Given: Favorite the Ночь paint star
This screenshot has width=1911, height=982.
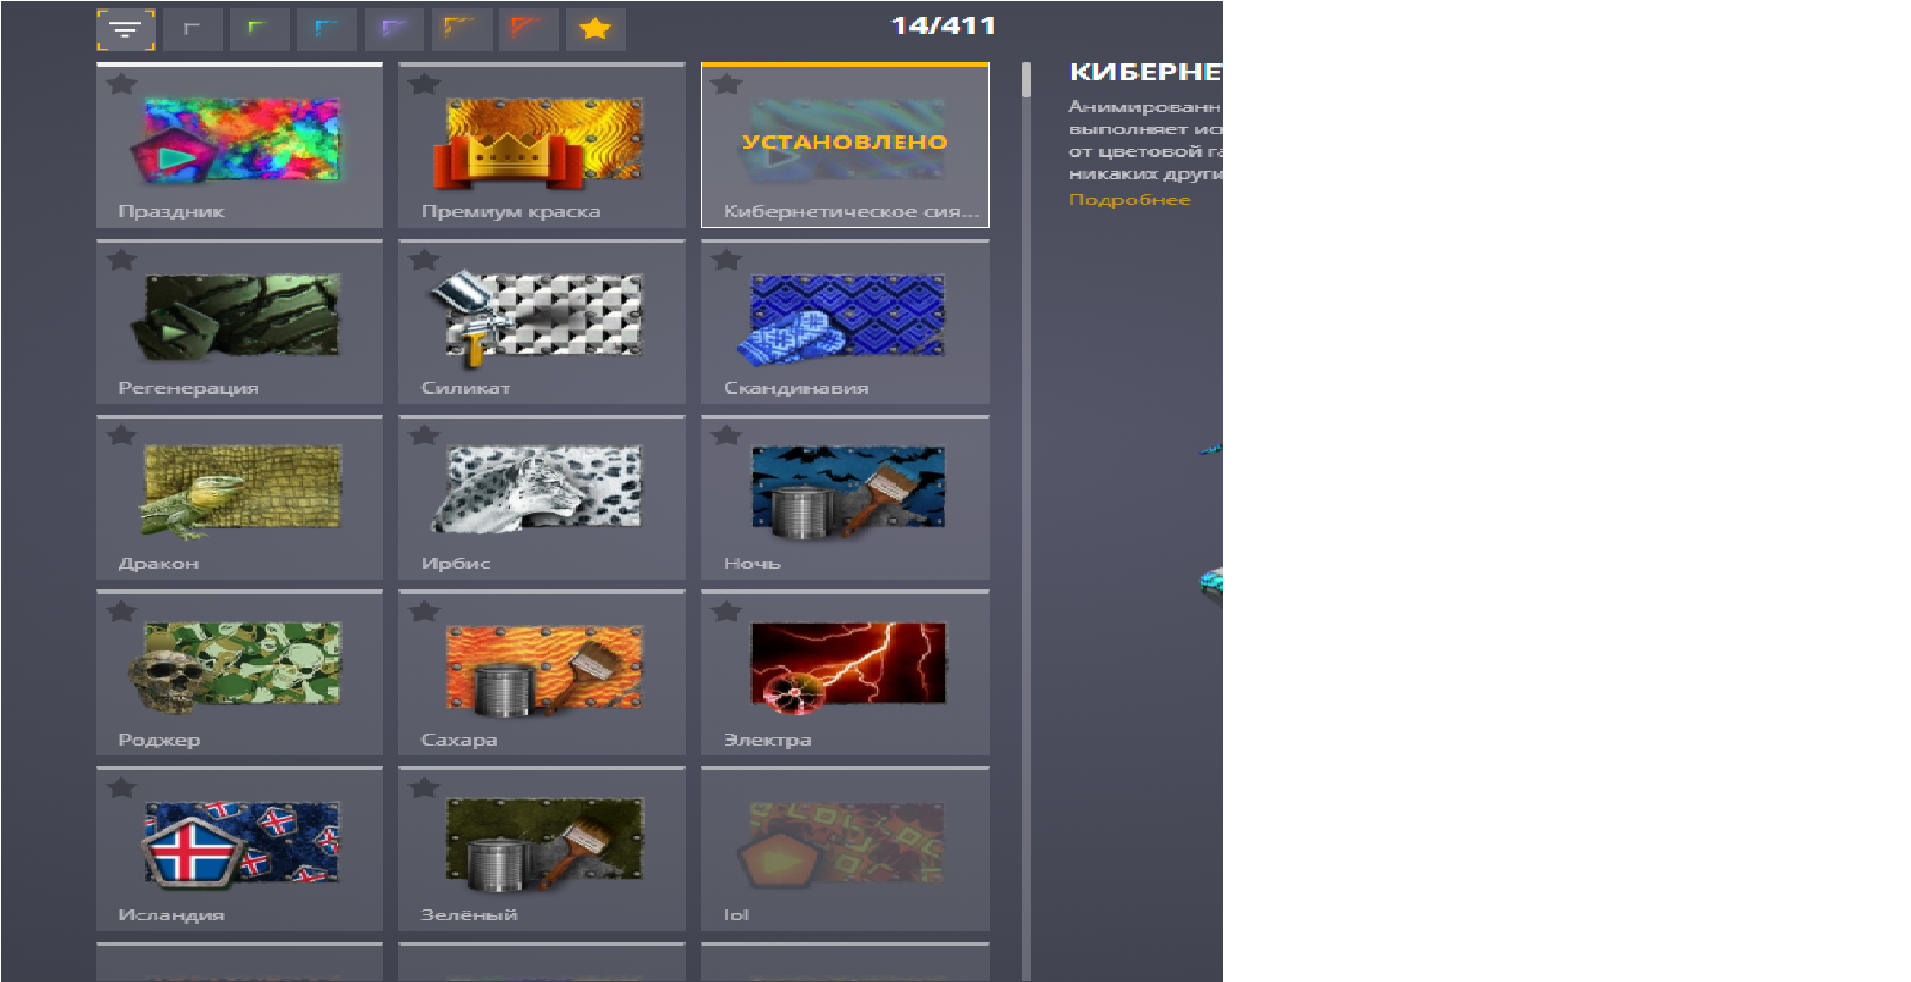Looking at the screenshot, I should [727, 435].
